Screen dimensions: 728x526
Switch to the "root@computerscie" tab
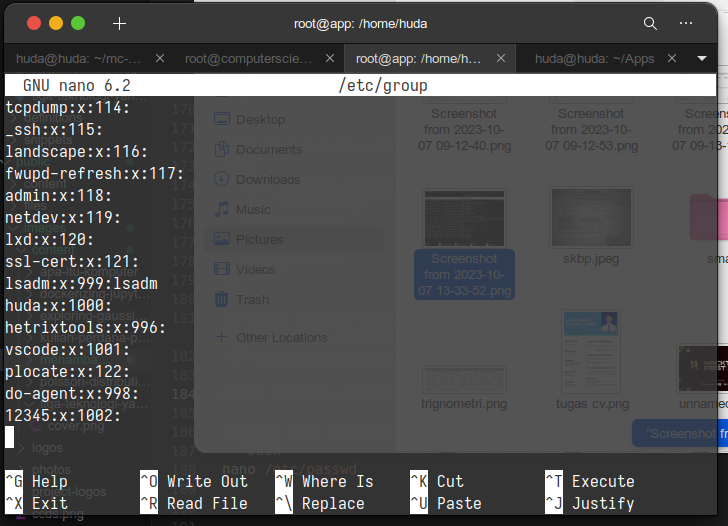(x=250, y=58)
